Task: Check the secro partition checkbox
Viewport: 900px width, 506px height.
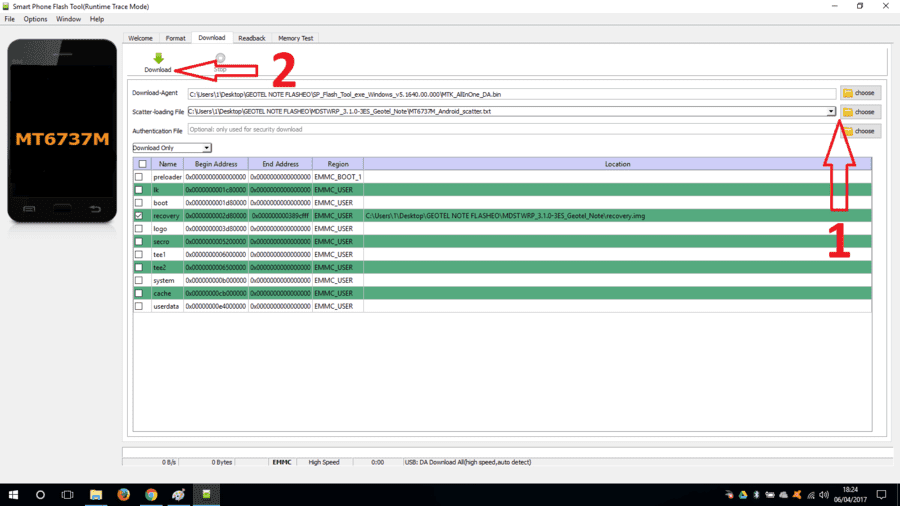Action: pyautogui.click(x=139, y=242)
